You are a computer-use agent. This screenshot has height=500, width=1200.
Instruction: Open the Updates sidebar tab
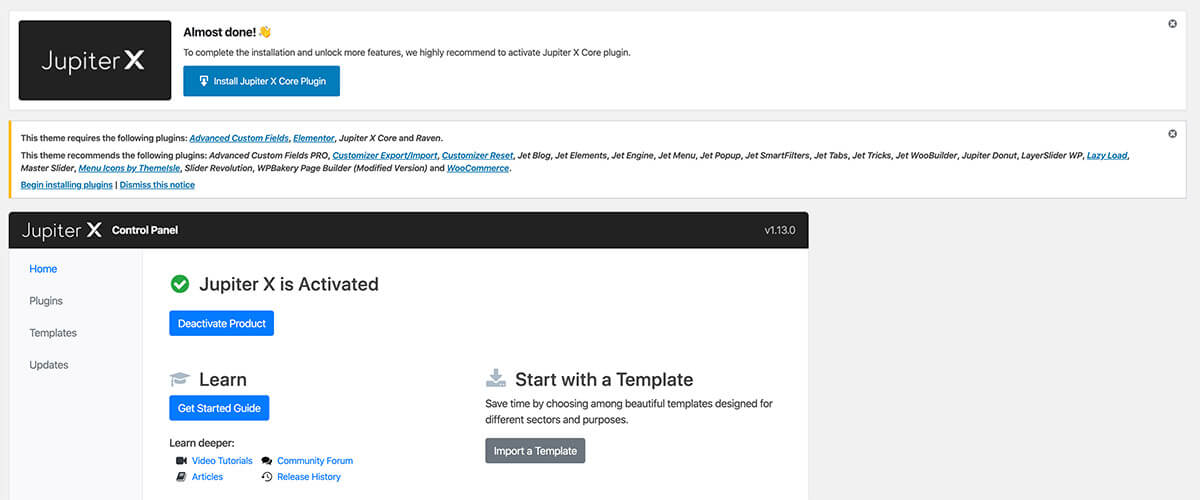(49, 365)
